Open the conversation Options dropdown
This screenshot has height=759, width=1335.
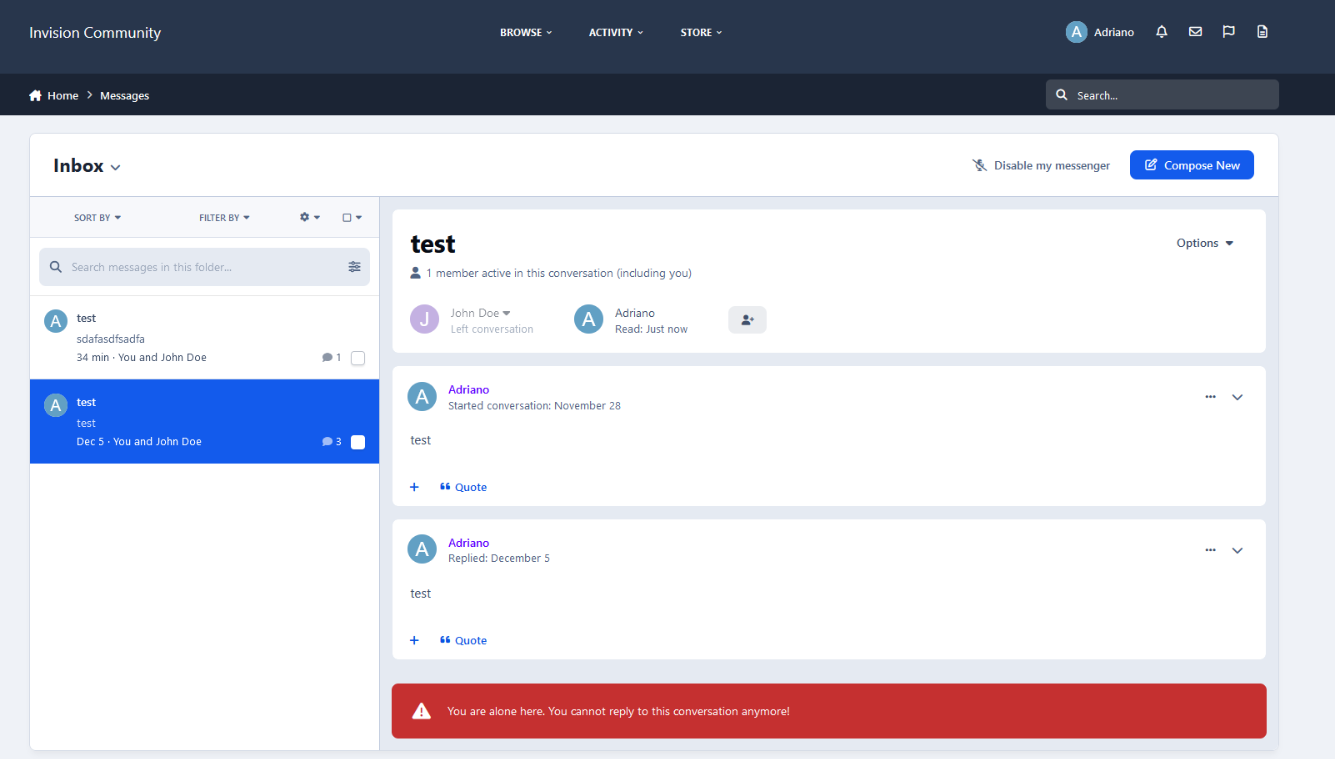(x=1205, y=243)
